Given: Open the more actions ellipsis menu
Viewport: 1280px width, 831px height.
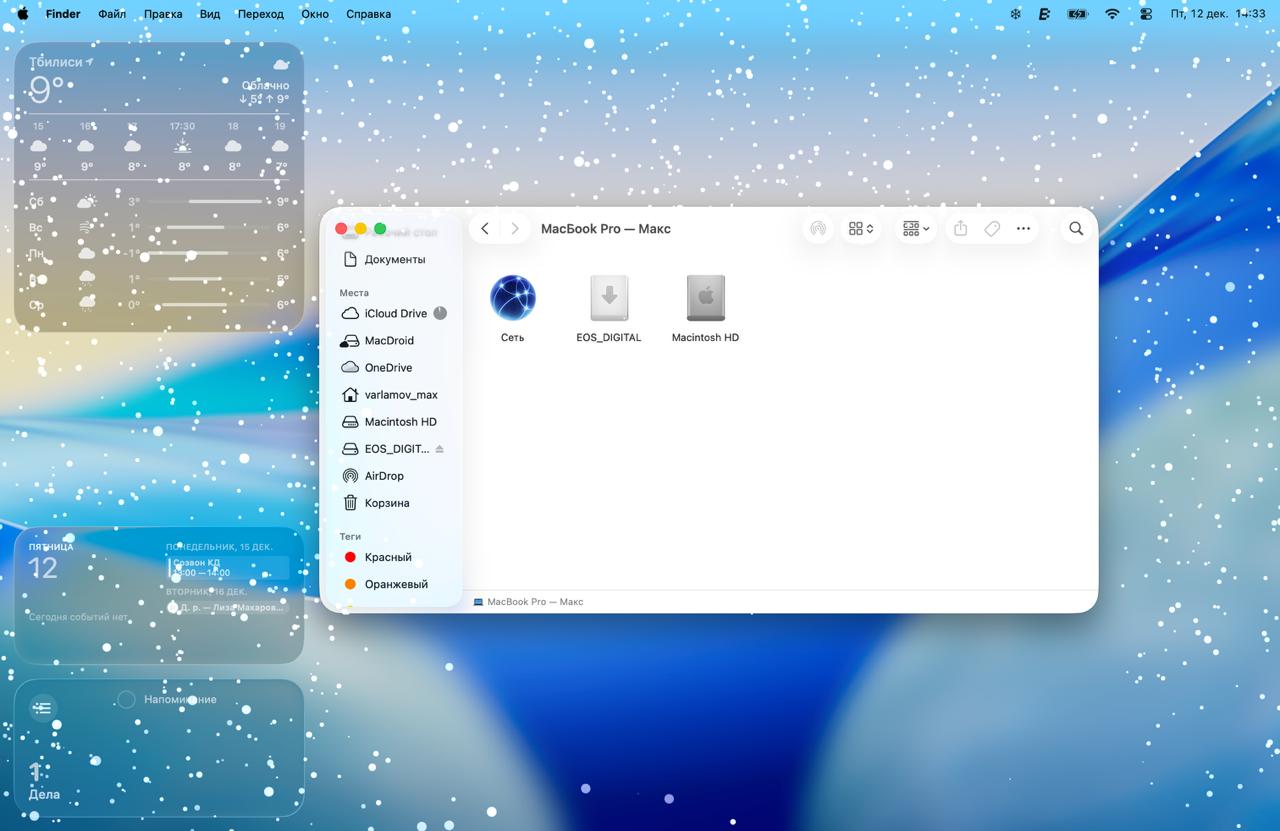Looking at the screenshot, I should click(x=1023, y=229).
